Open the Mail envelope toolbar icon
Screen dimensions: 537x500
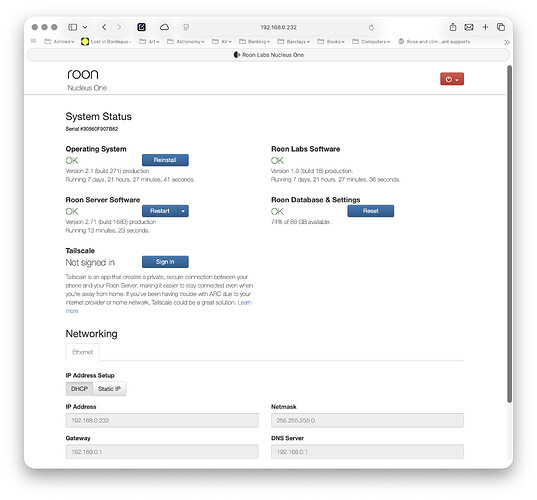coord(469,27)
